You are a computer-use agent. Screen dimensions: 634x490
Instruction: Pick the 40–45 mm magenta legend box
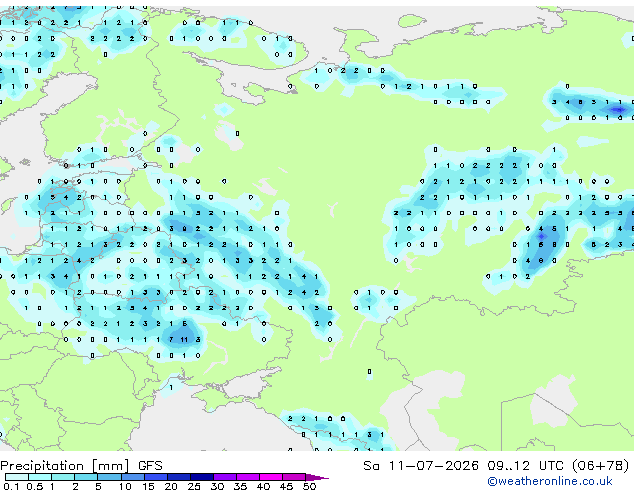click(271, 477)
